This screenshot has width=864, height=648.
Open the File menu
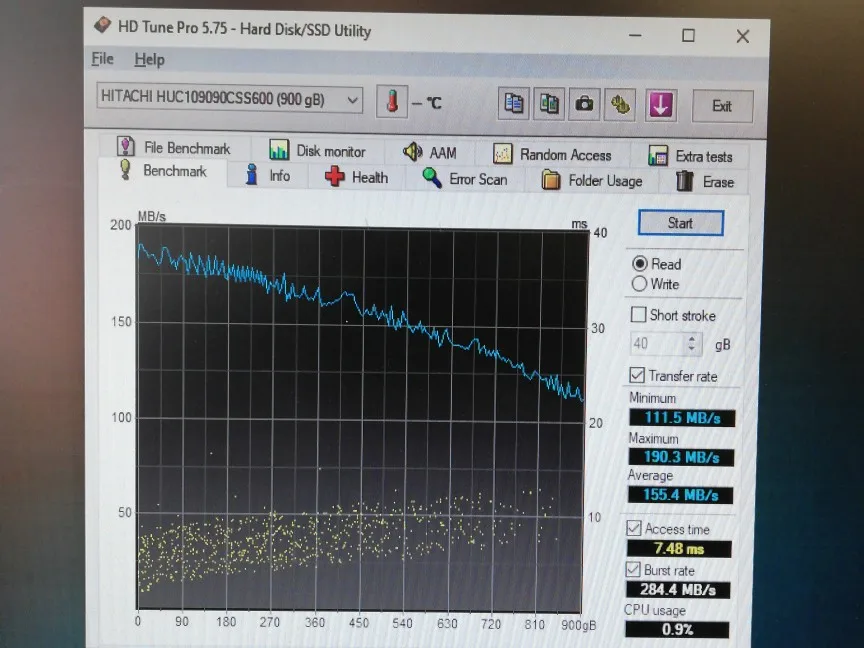(x=102, y=58)
